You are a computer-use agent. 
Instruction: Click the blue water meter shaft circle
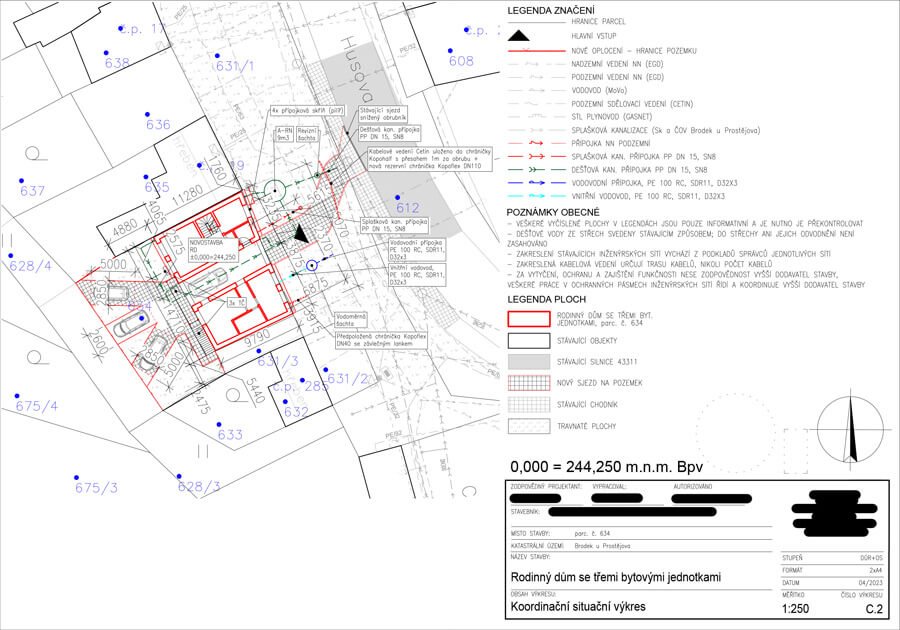click(x=313, y=266)
